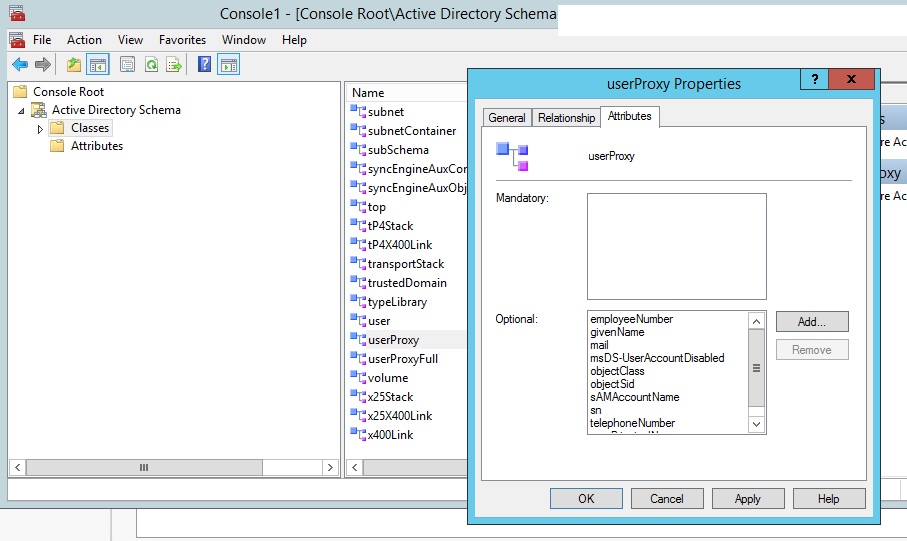Select employeeNumber in Optional list
This screenshot has height=541, width=907.
click(x=631, y=319)
